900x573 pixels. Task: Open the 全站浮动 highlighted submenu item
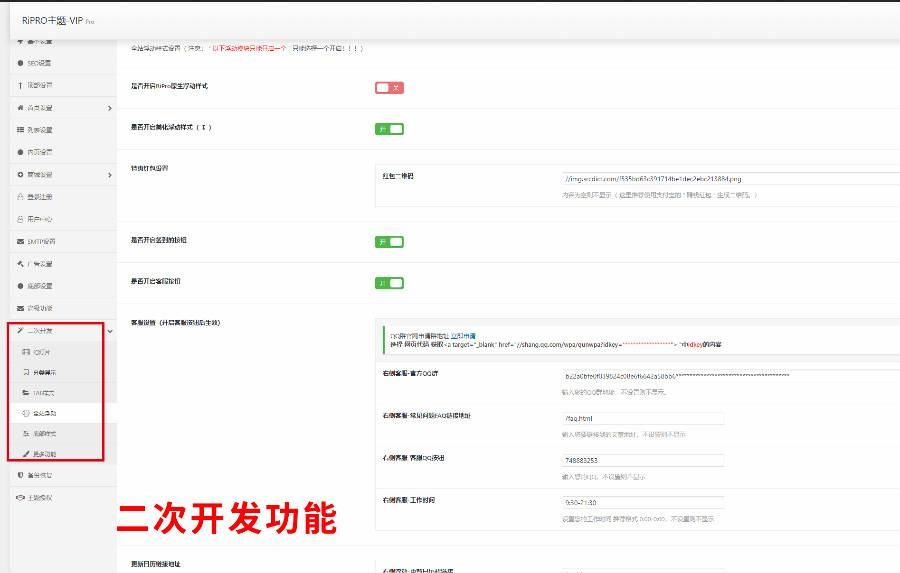coord(44,412)
